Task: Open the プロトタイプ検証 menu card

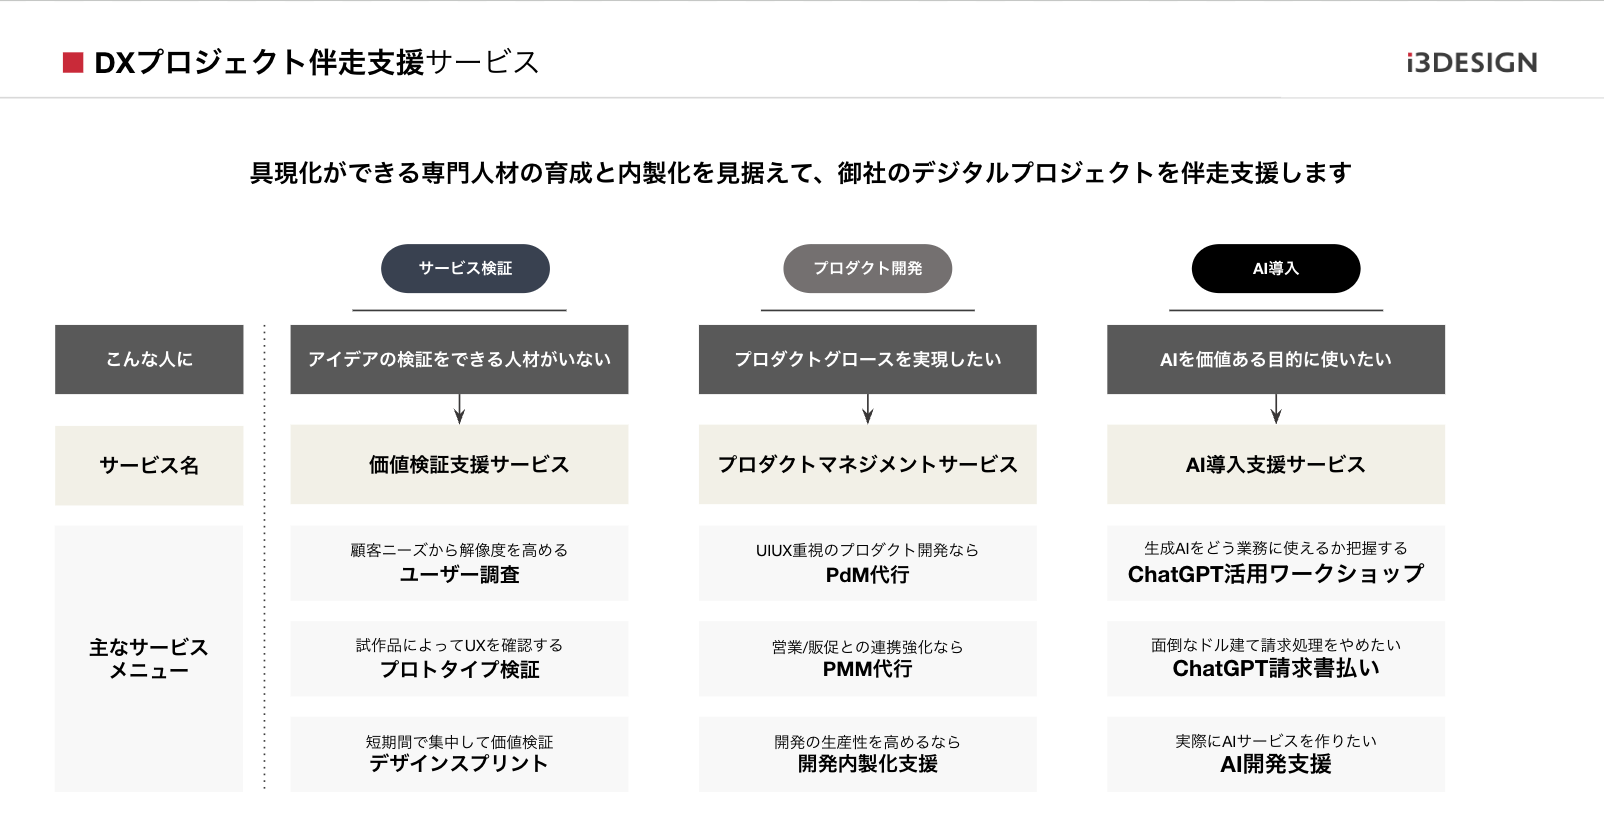Action: [459, 658]
